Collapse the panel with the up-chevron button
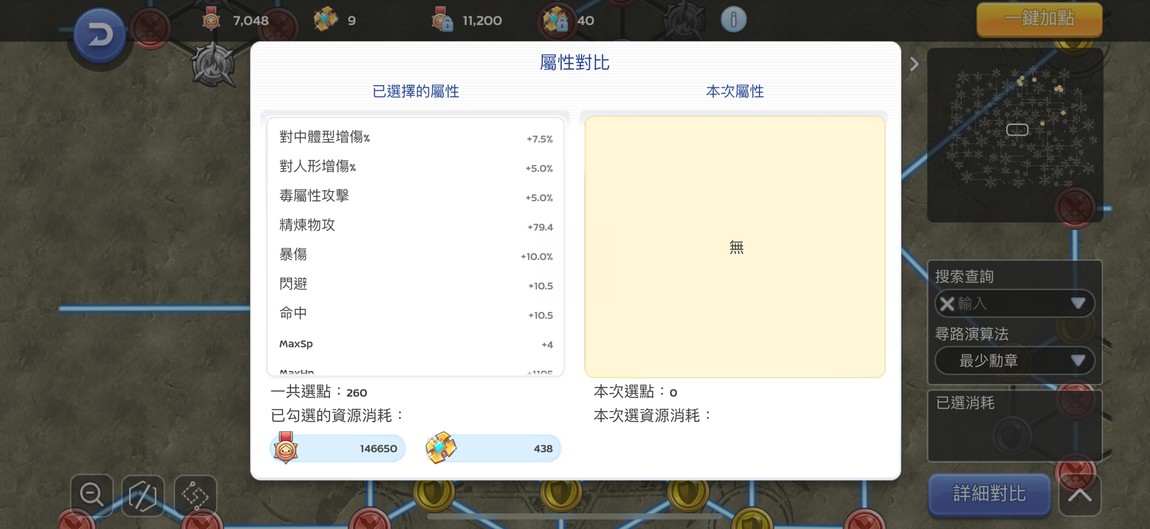Viewport: 1150px width, 529px height. pyautogui.click(x=1080, y=494)
